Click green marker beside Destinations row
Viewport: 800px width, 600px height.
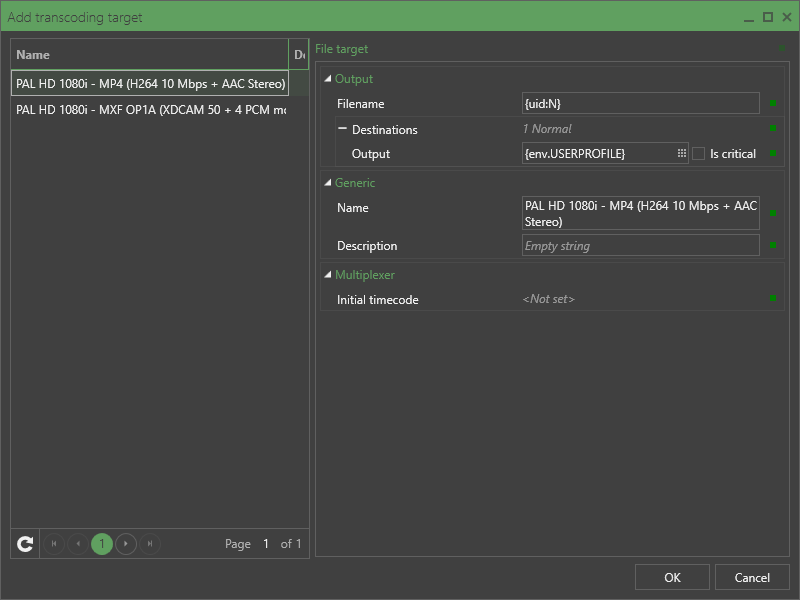(773, 128)
